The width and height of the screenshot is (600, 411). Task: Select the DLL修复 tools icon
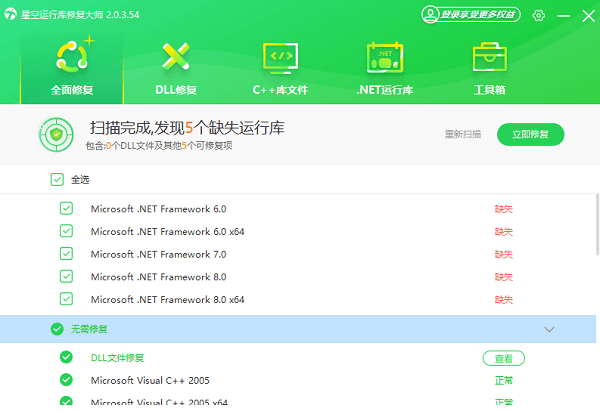click(x=175, y=56)
